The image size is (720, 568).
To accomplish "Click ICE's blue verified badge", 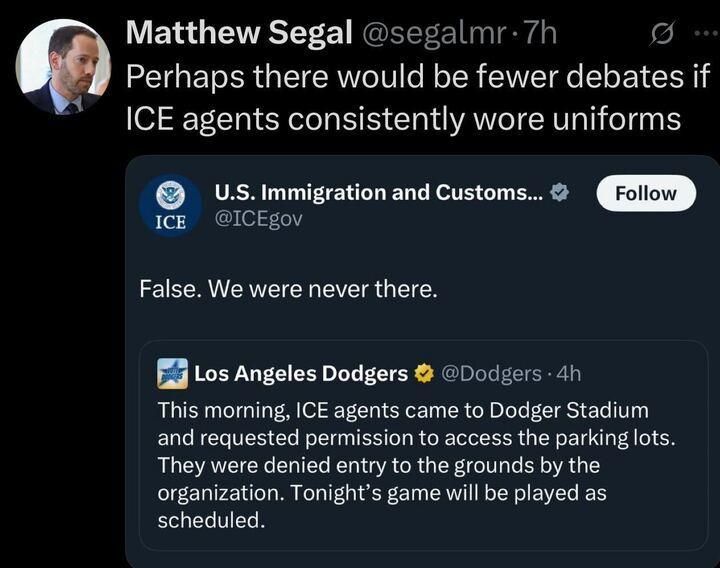I will point(560,193).
